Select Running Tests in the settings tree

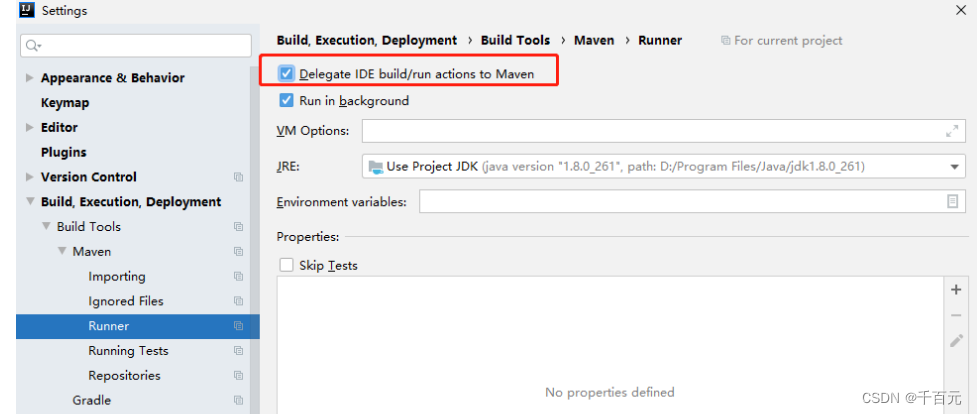coord(128,351)
